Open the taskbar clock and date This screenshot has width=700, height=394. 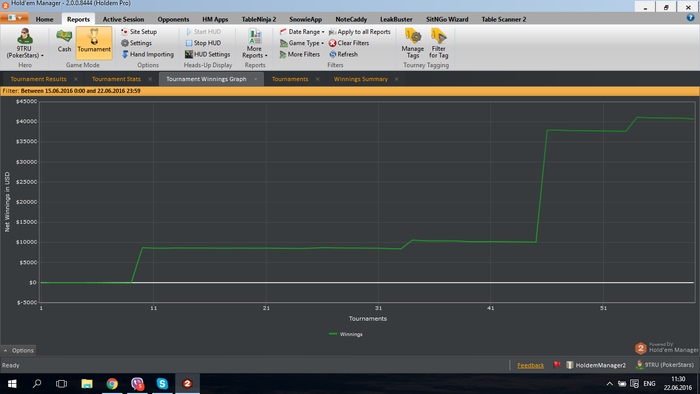click(x=678, y=383)
